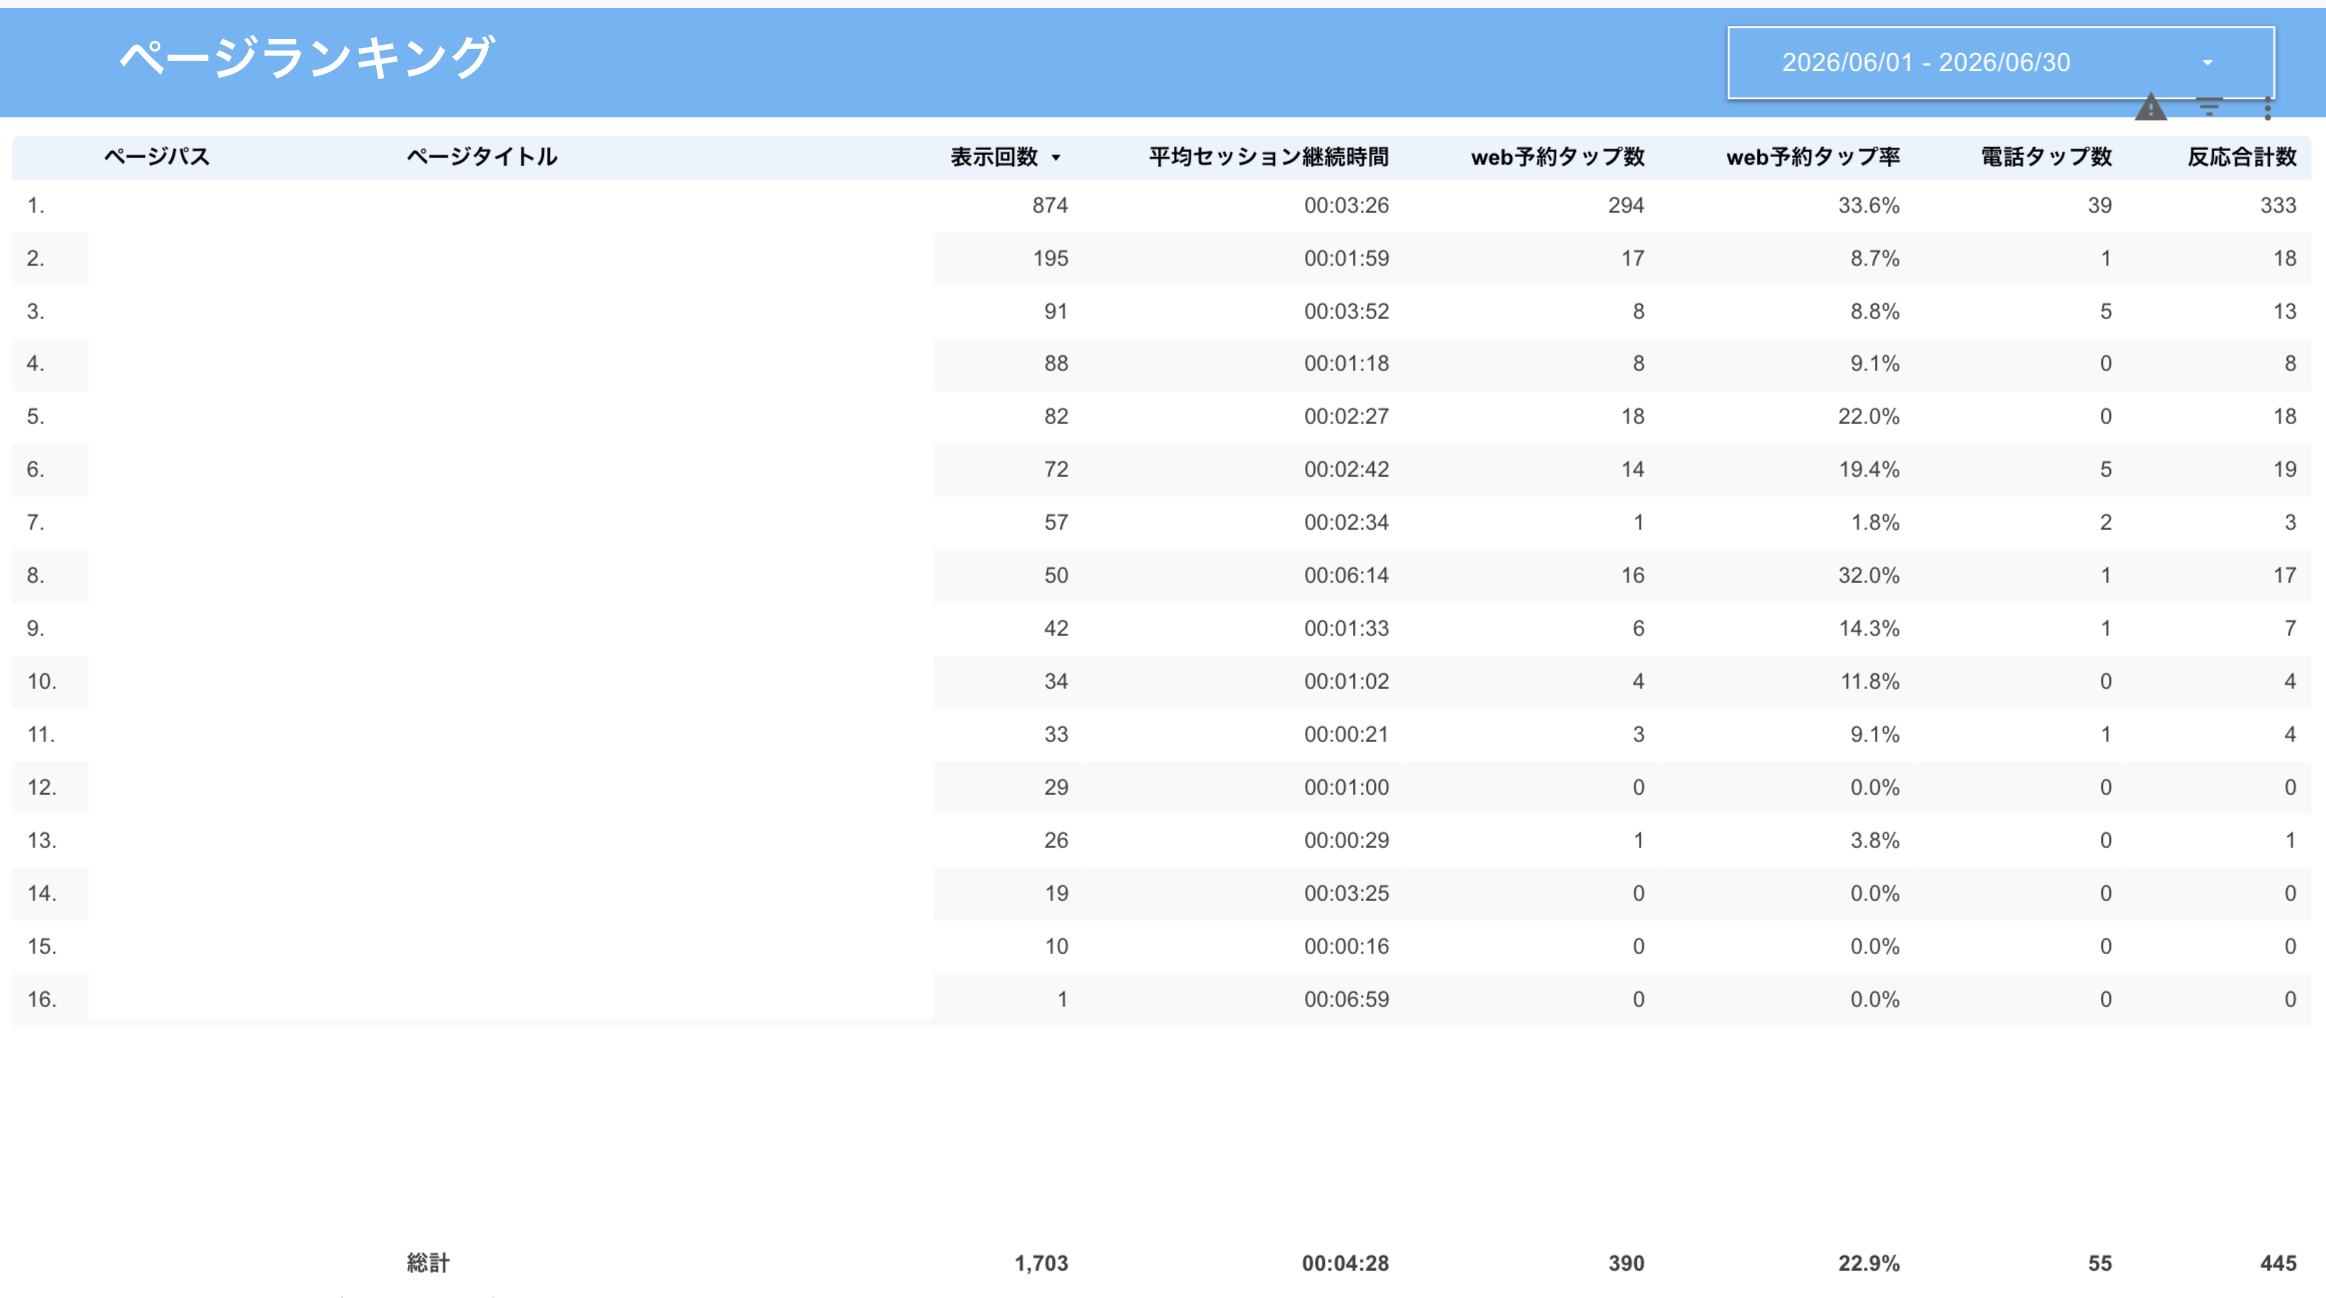Select the 00:04:28 total duration value

[x=1345, y=1263]
